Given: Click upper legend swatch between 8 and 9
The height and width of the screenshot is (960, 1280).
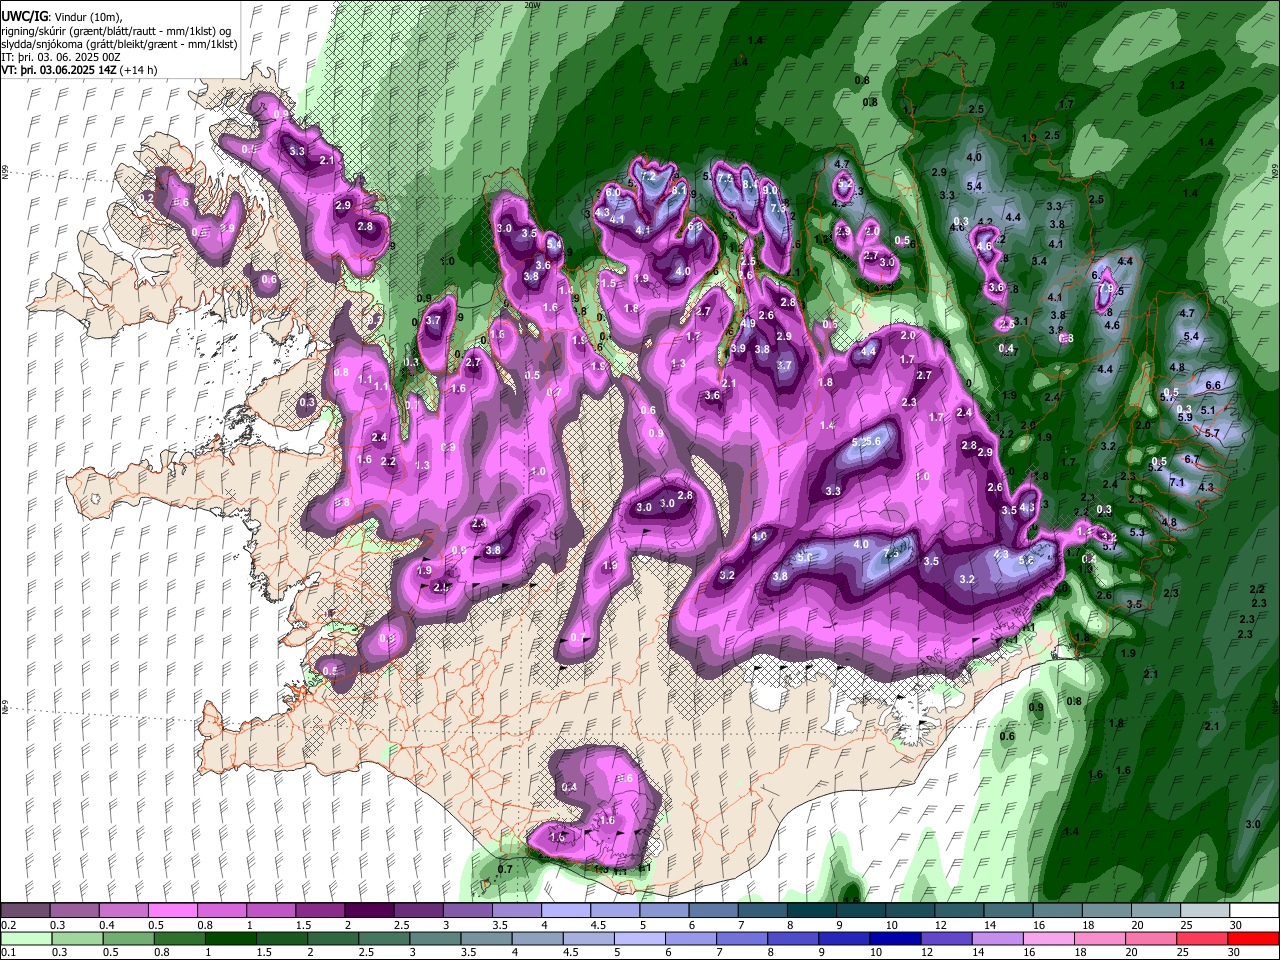Looking at the screenshot, I should click(811, 911).
